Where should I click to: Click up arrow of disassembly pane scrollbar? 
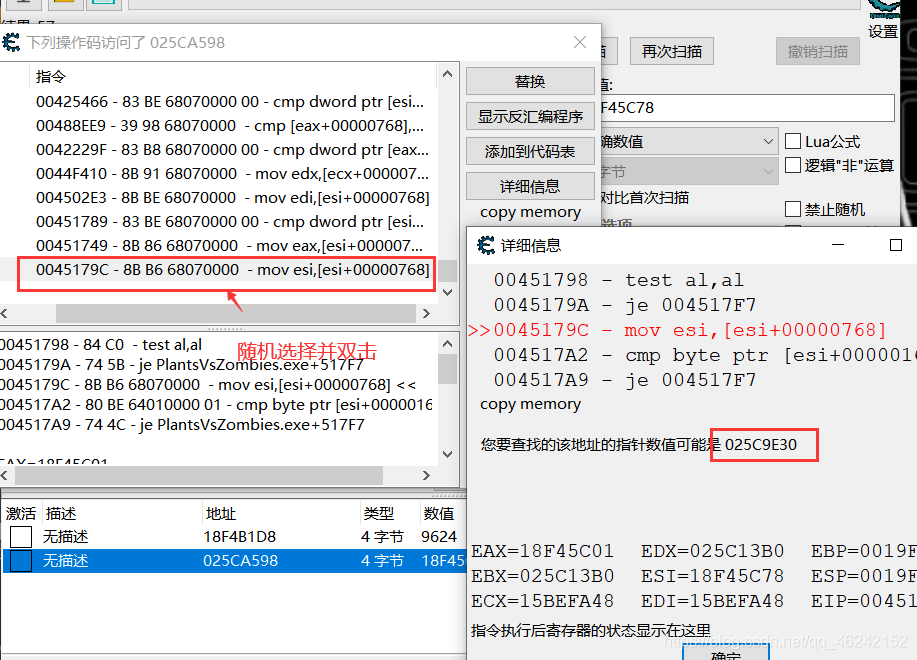pos(447,344)
